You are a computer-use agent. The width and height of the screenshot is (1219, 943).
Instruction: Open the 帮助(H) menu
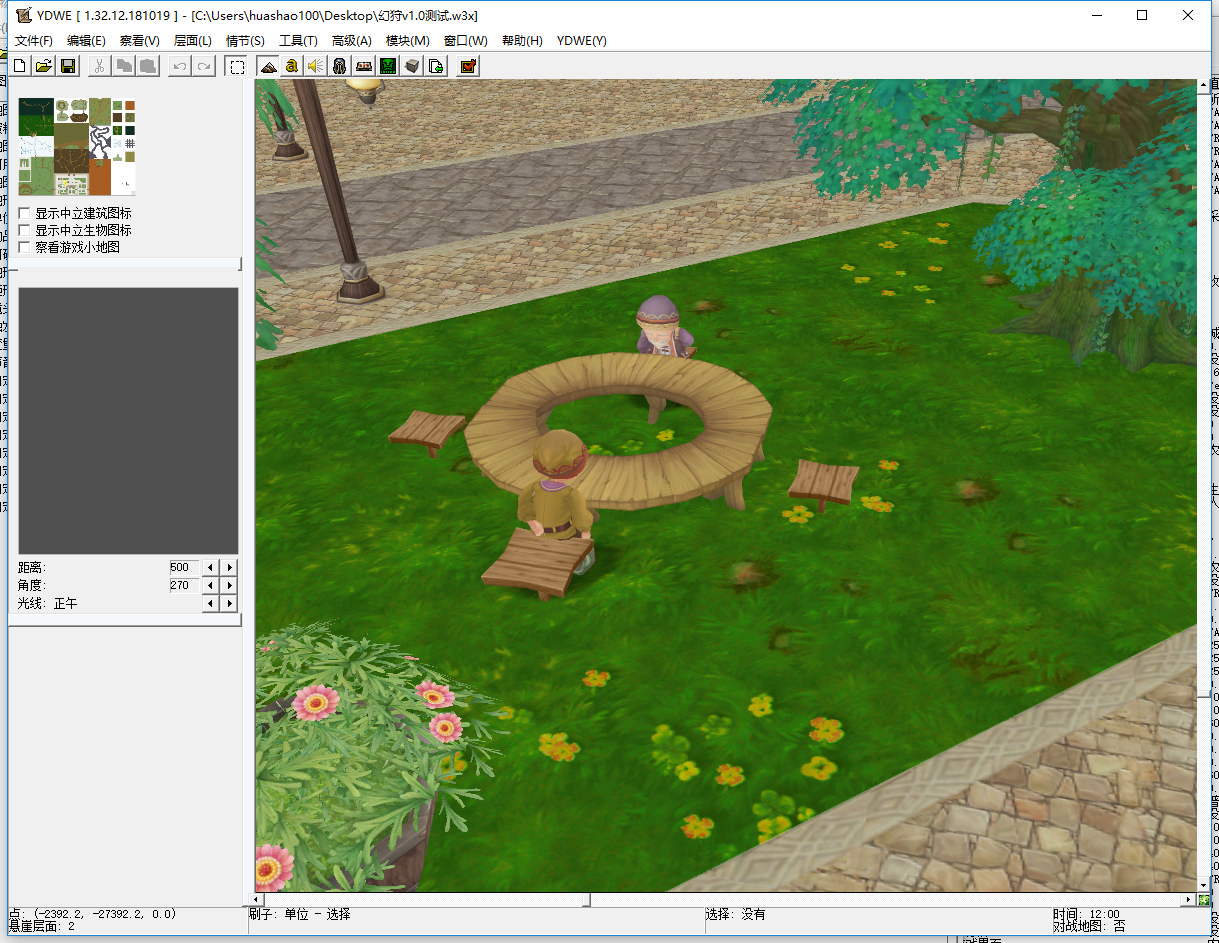click(x=522, y=41)
